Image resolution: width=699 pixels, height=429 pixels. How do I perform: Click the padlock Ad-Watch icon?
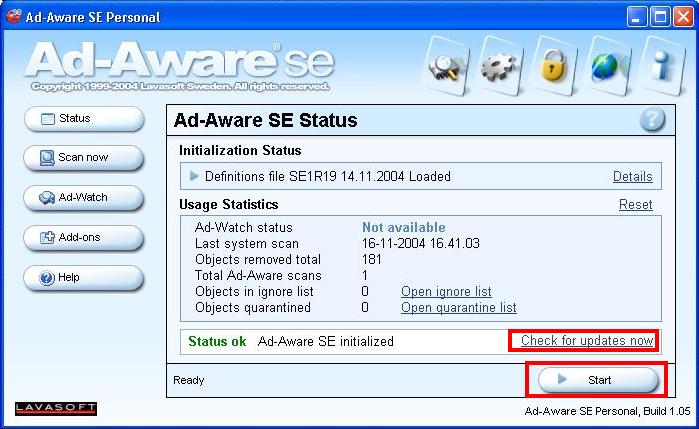(x=553, y=66)
